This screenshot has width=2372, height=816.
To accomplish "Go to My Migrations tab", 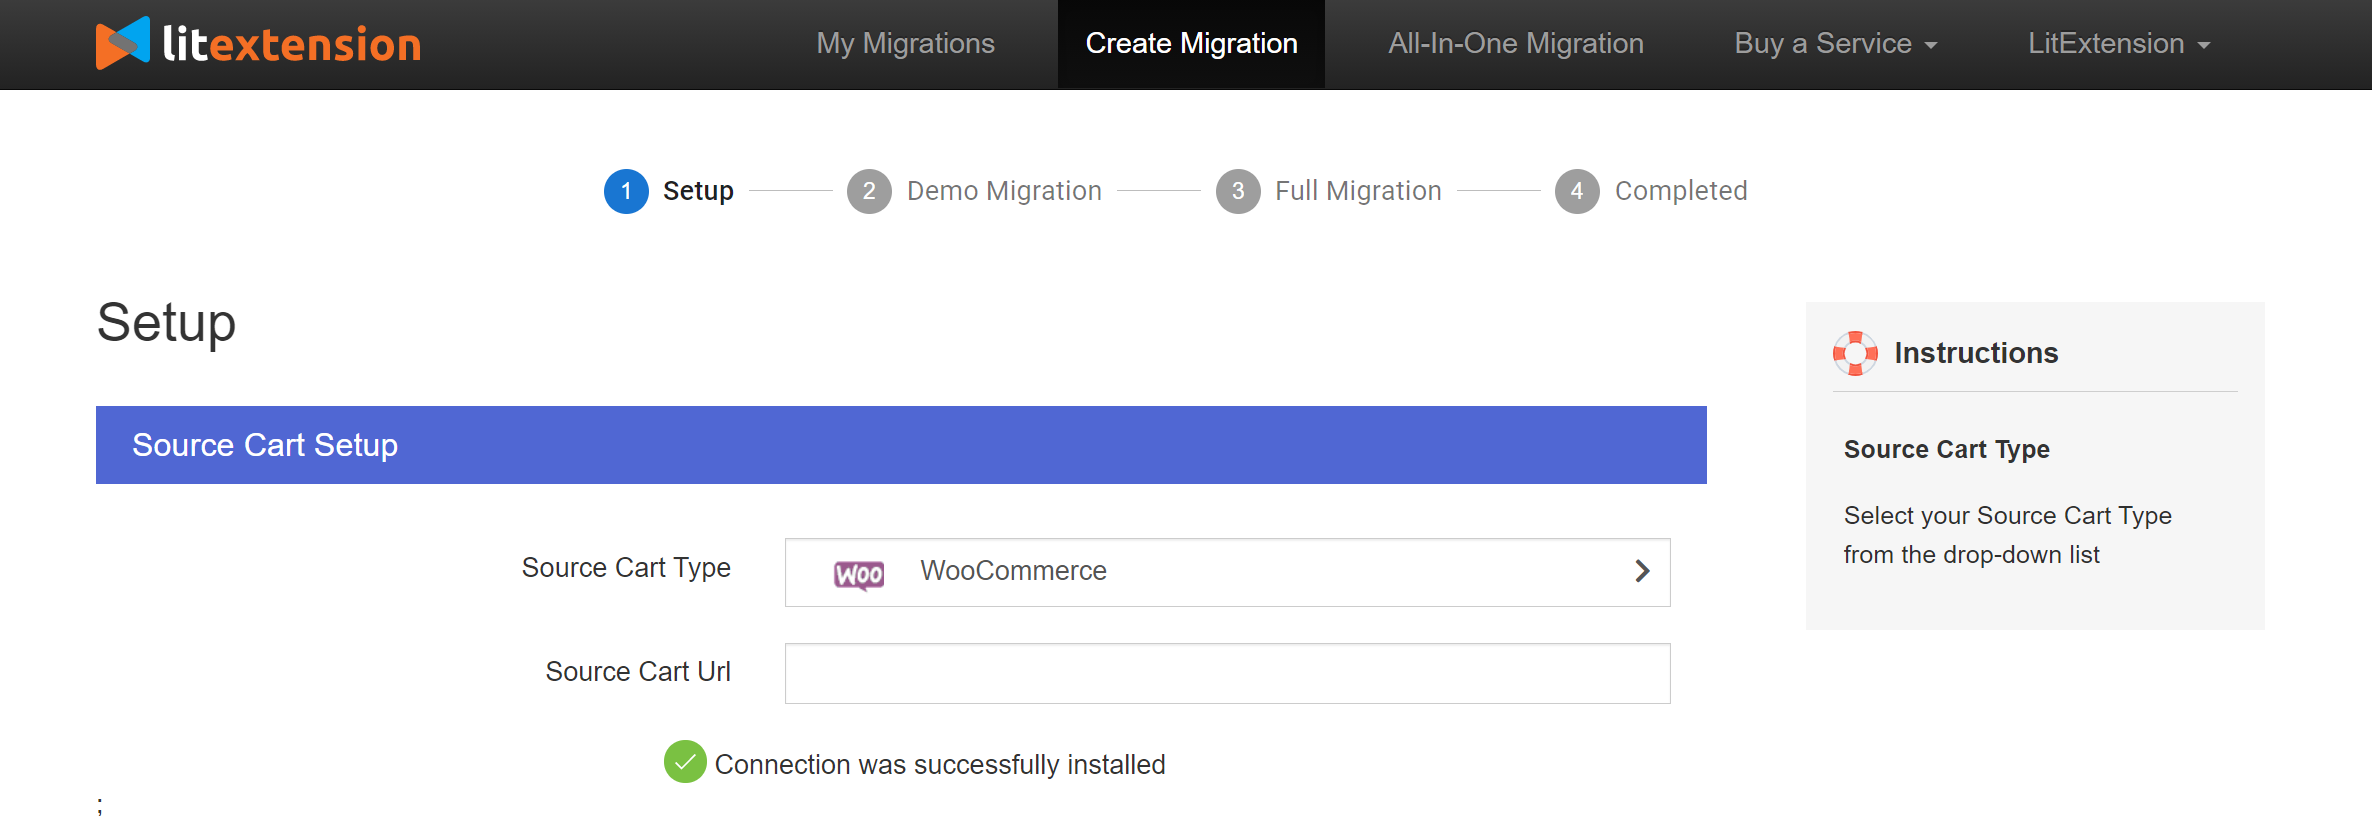I will [905, 44].
